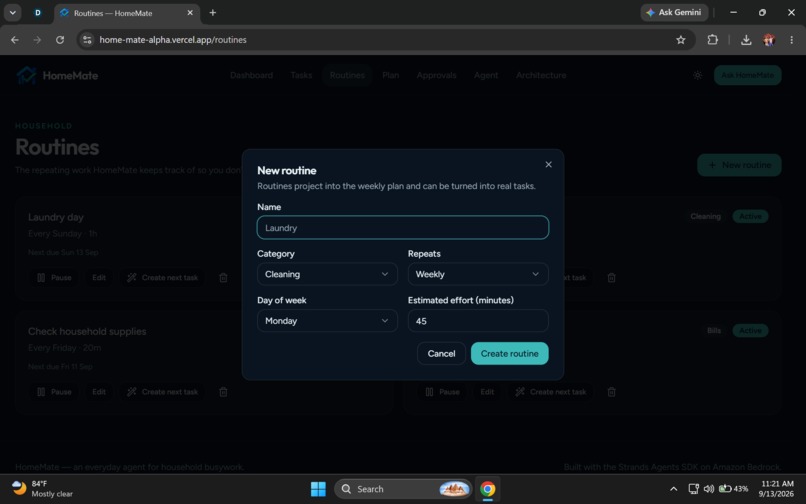Open the Architecture nav item
This screenshot has height=504, width=806.
541,75
